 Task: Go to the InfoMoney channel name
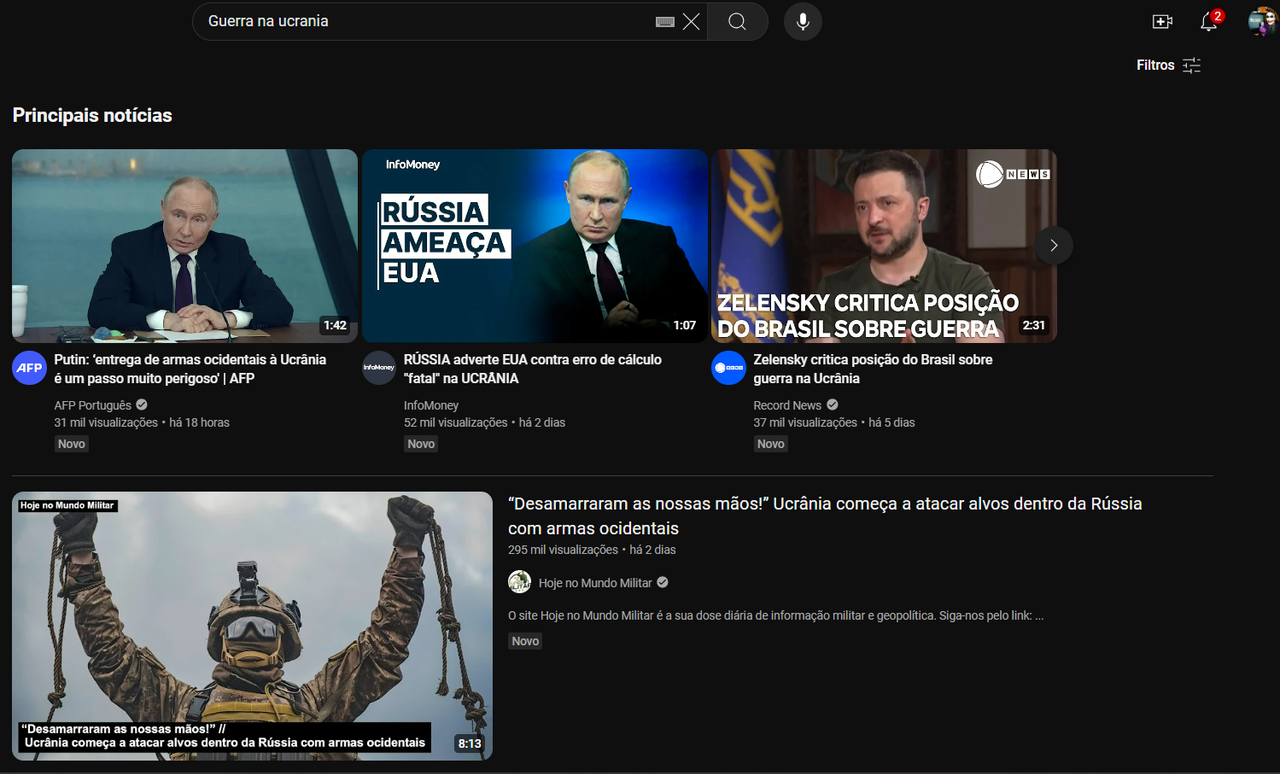coord(431,405)
